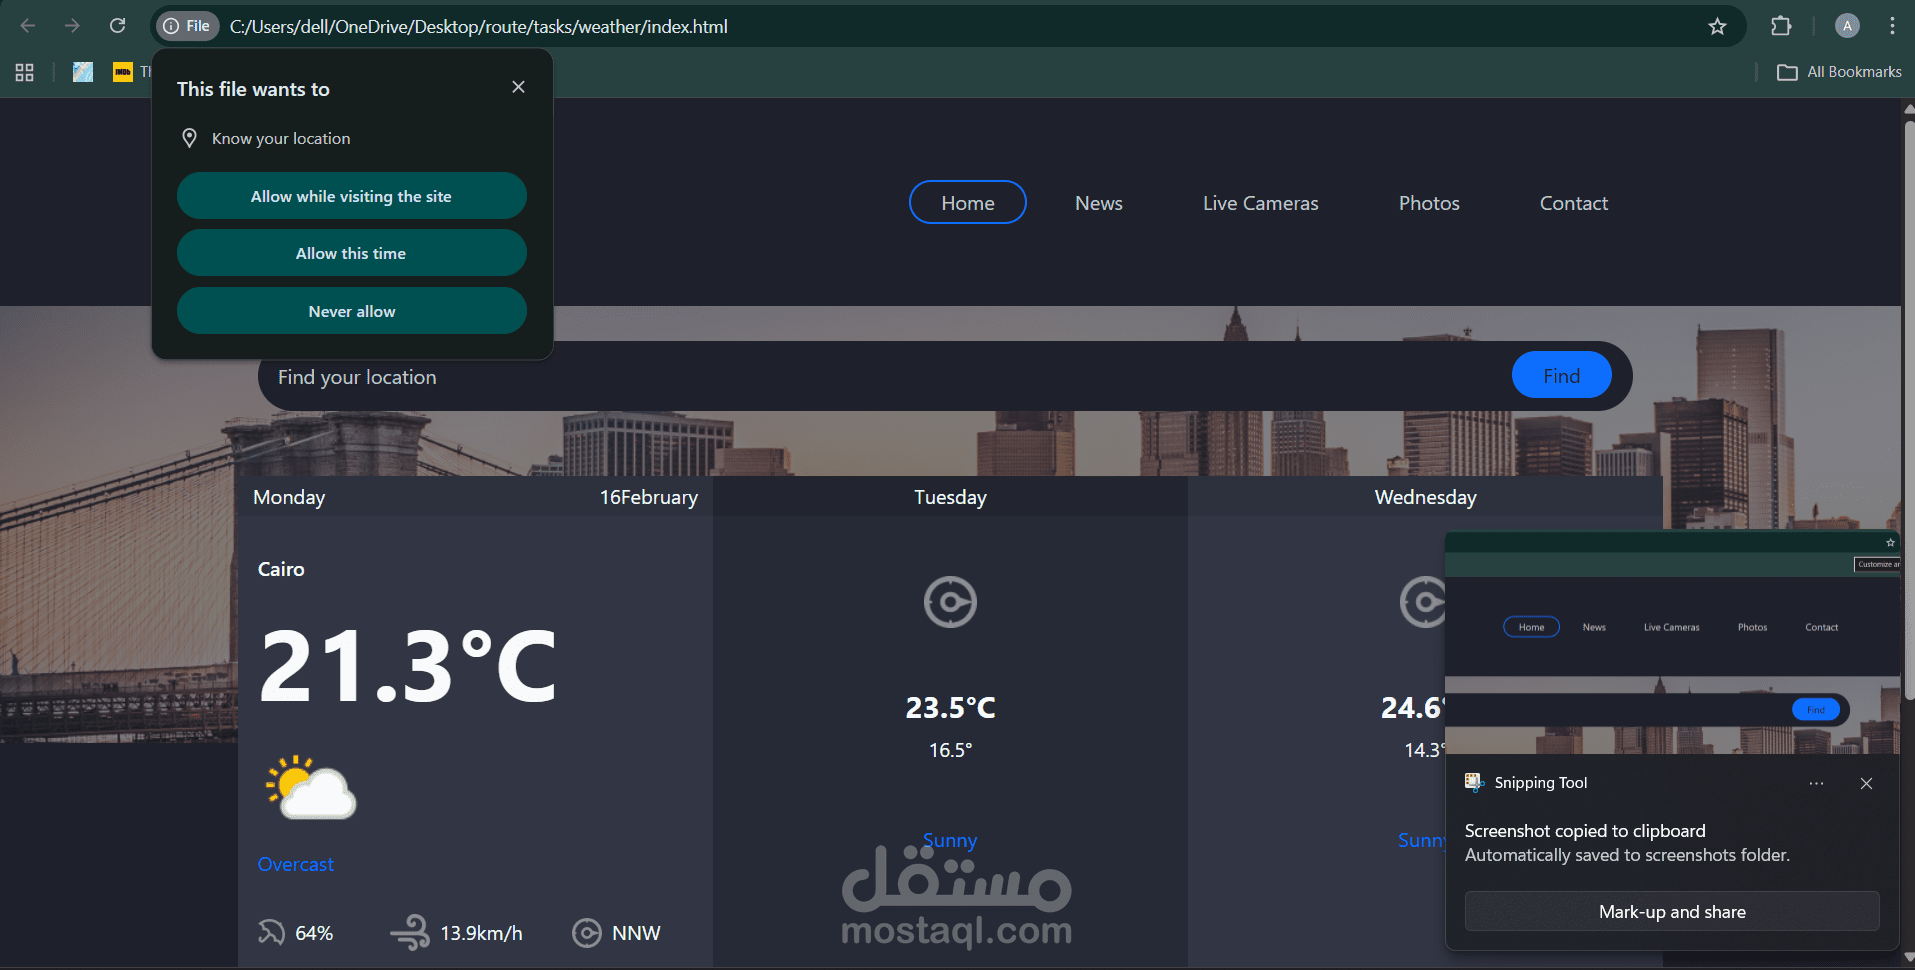The image size is (1915, 970).
Task: Open the browser three-dot menu
Action: [x=1892, y=25]
